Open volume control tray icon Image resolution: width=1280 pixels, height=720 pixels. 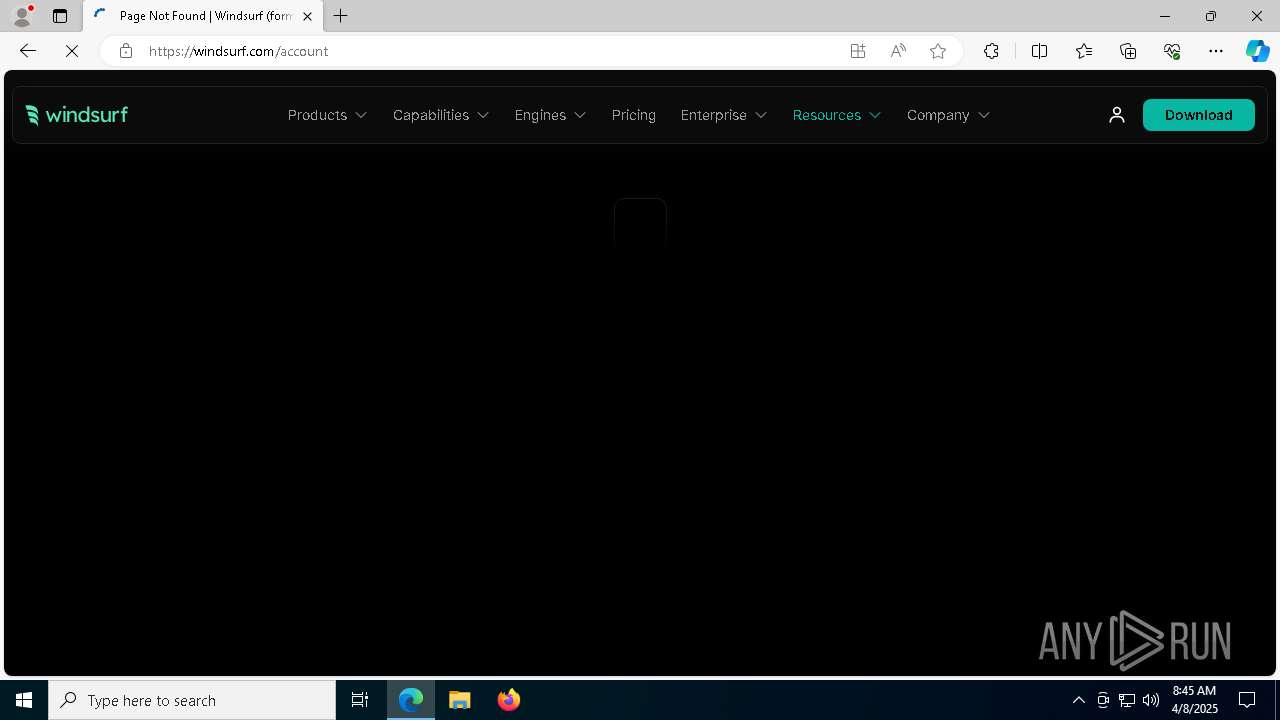coord(1151,700)
